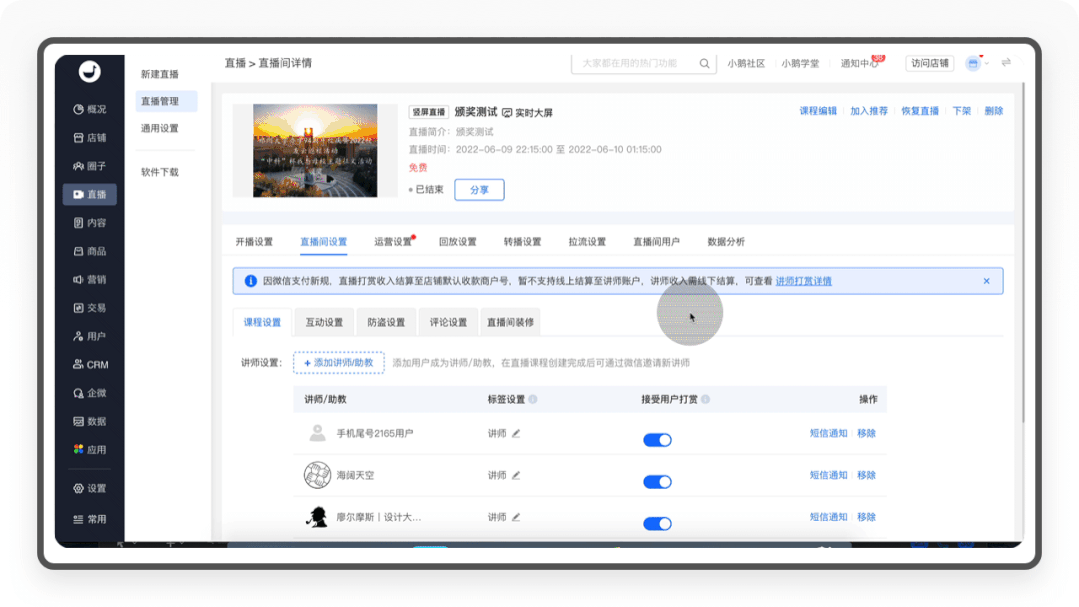
Task: Click the 分享 button
Action: (x=479, y=190)
